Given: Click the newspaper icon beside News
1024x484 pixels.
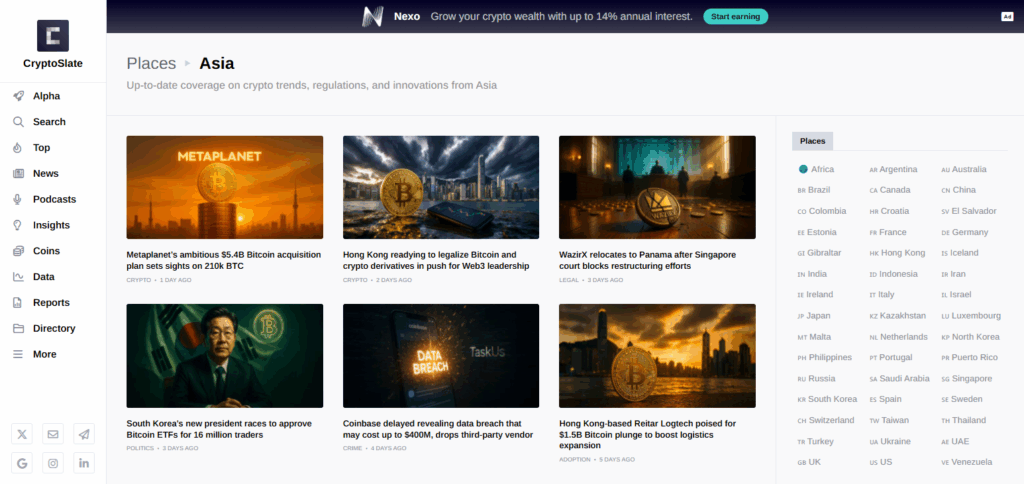Looking at the screenshot, I should coord(19,173).
